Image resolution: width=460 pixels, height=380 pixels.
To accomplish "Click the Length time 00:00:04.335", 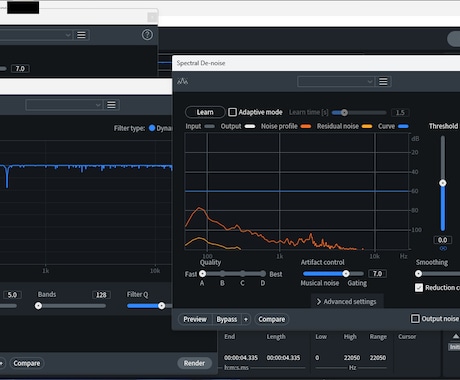I will tap(283, 358).
